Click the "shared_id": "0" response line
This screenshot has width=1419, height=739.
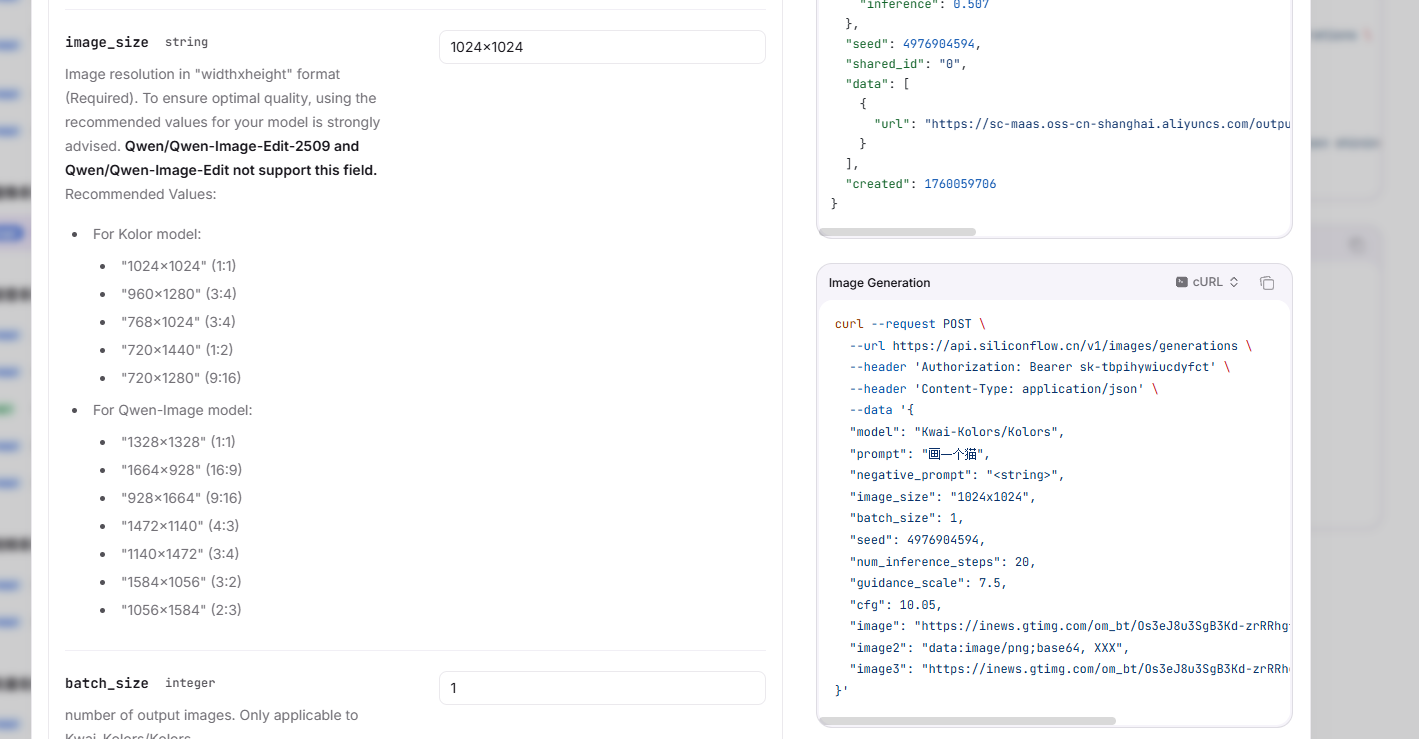907,64
